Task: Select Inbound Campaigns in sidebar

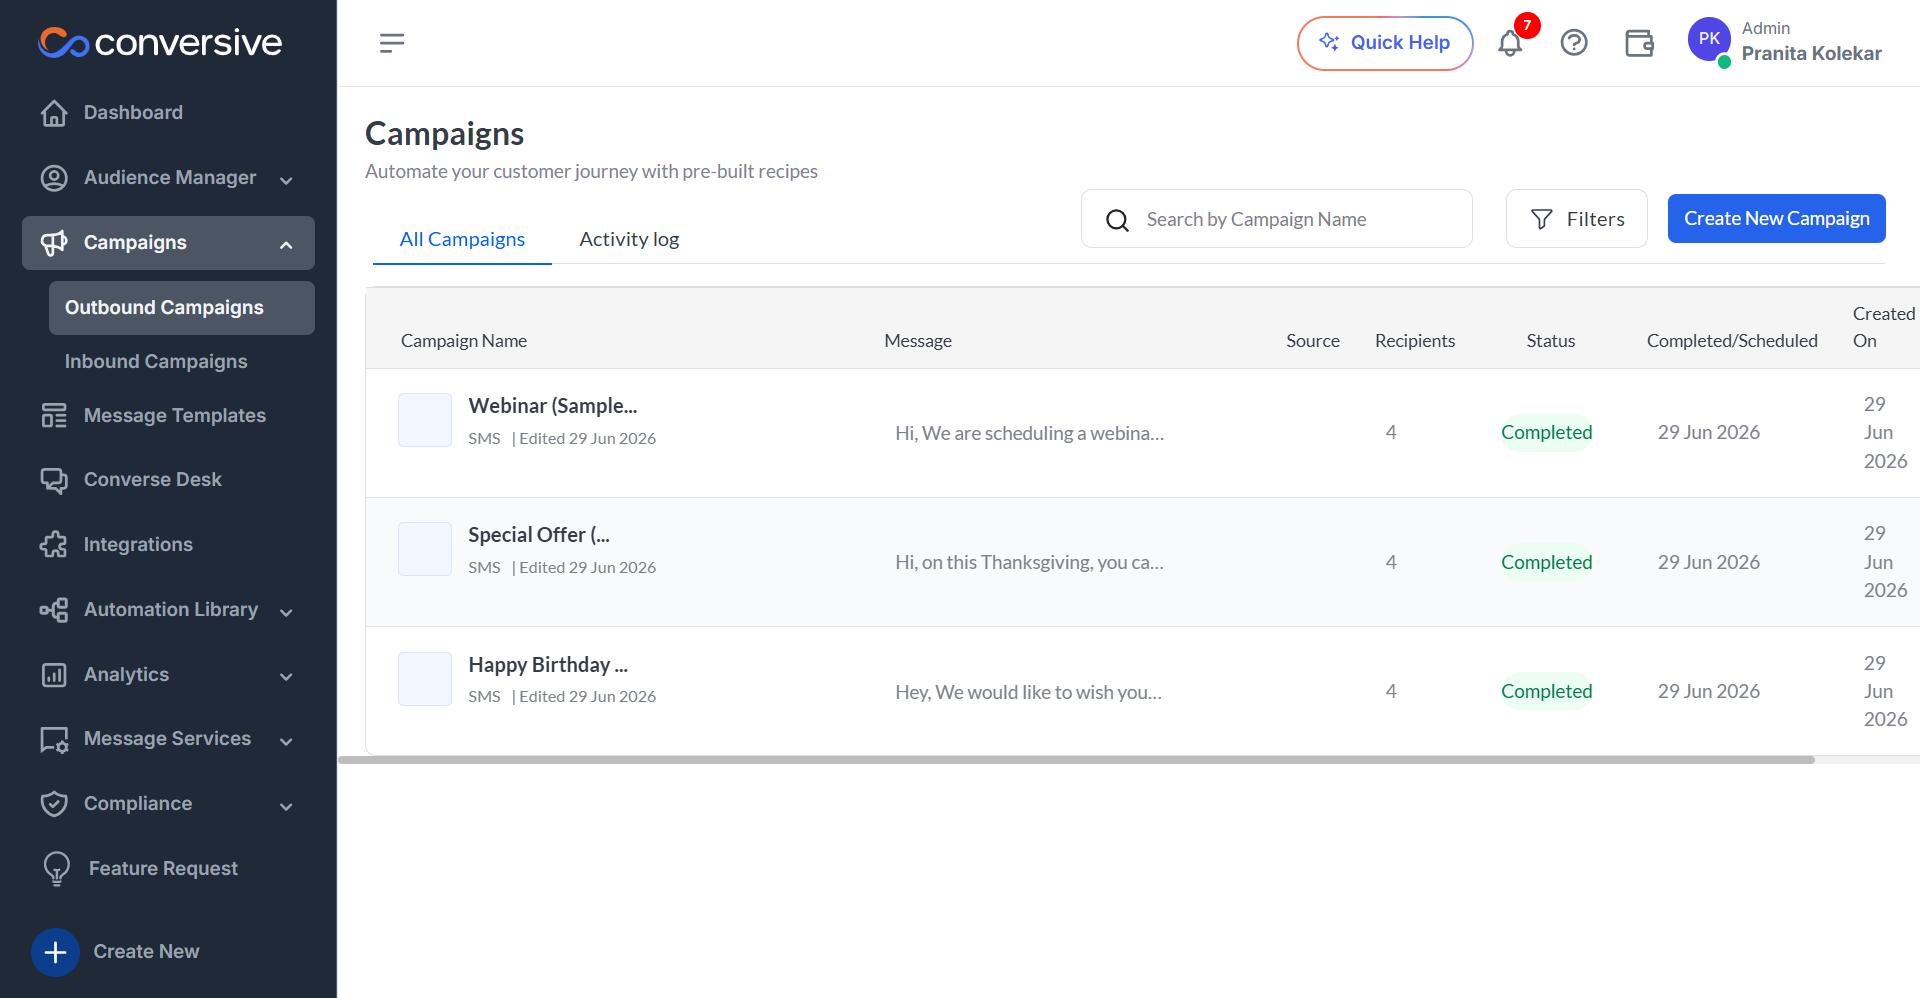Action: (x=156, y=362)
